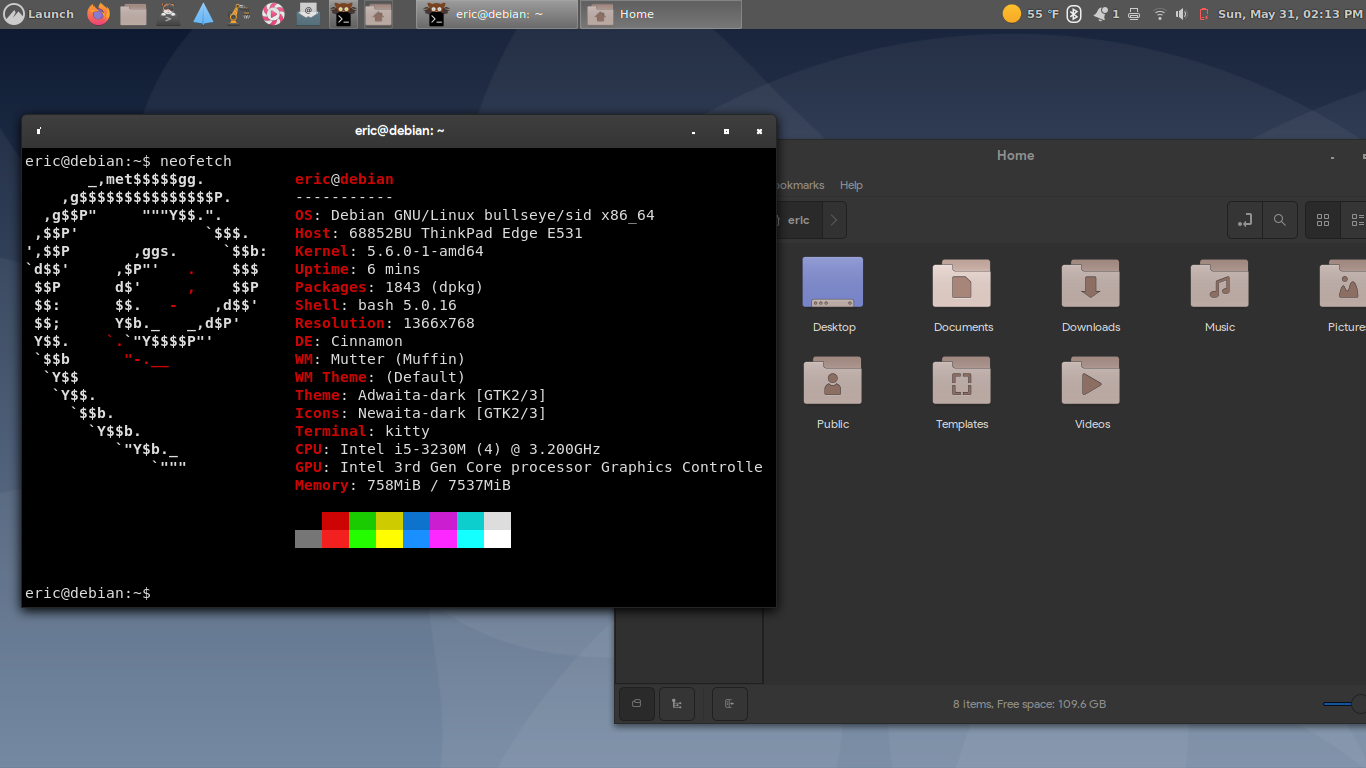Click the eric@debian terminal title text
The width and height of the screenshot is (1366, 768).
point(399,131)
